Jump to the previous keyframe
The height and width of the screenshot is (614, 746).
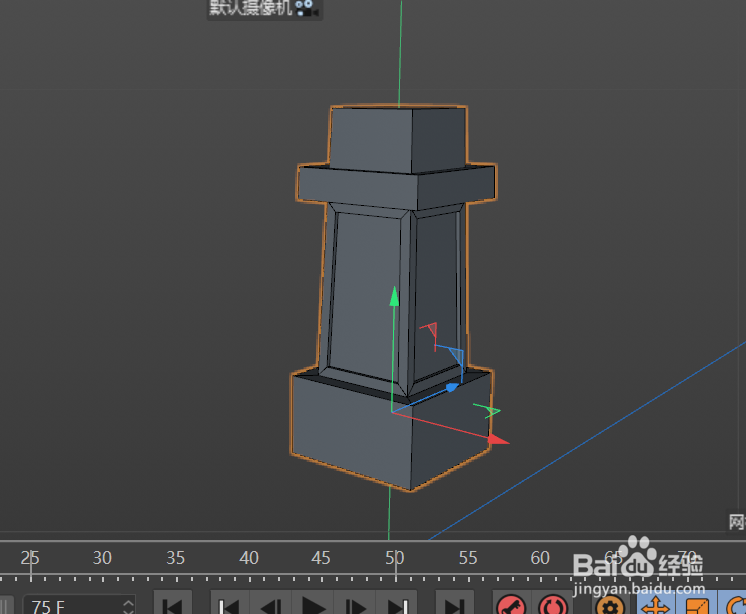pos(230,604)
